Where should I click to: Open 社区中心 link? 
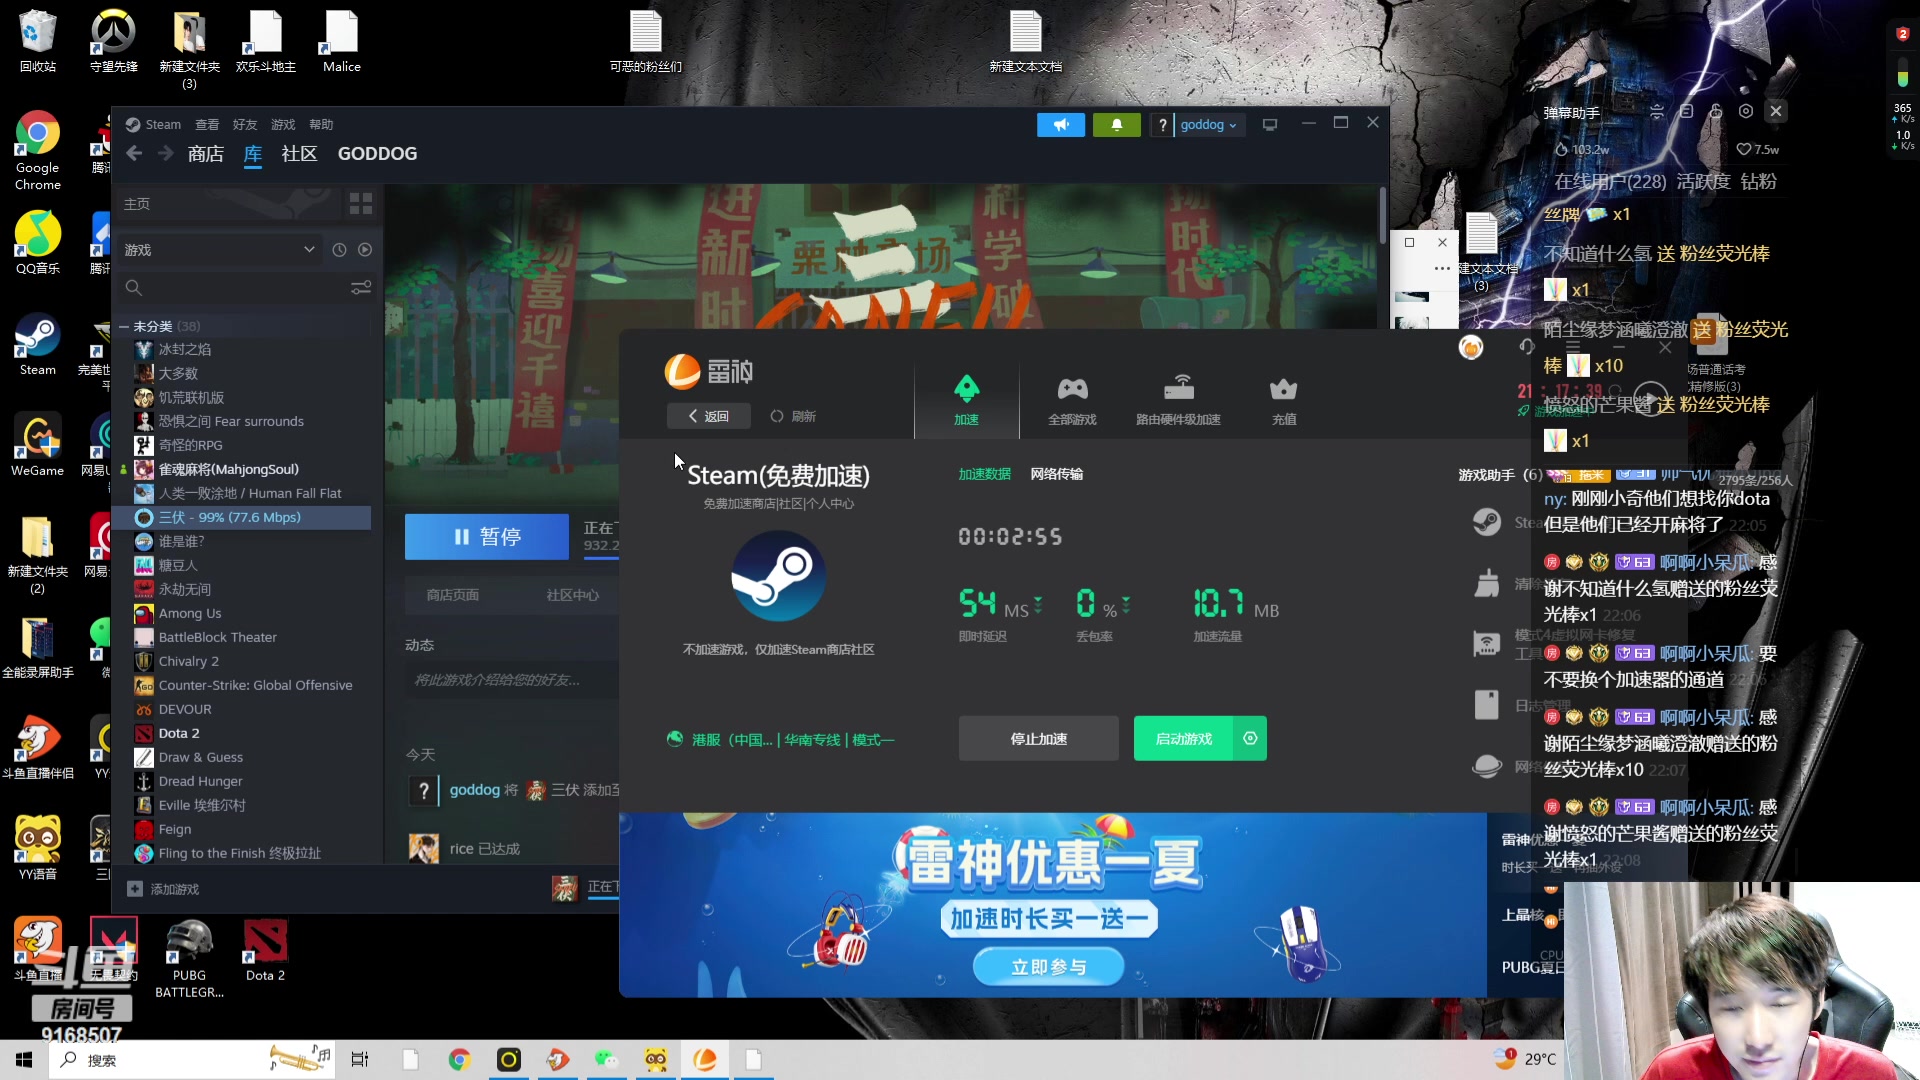click(x=573, y=595)
